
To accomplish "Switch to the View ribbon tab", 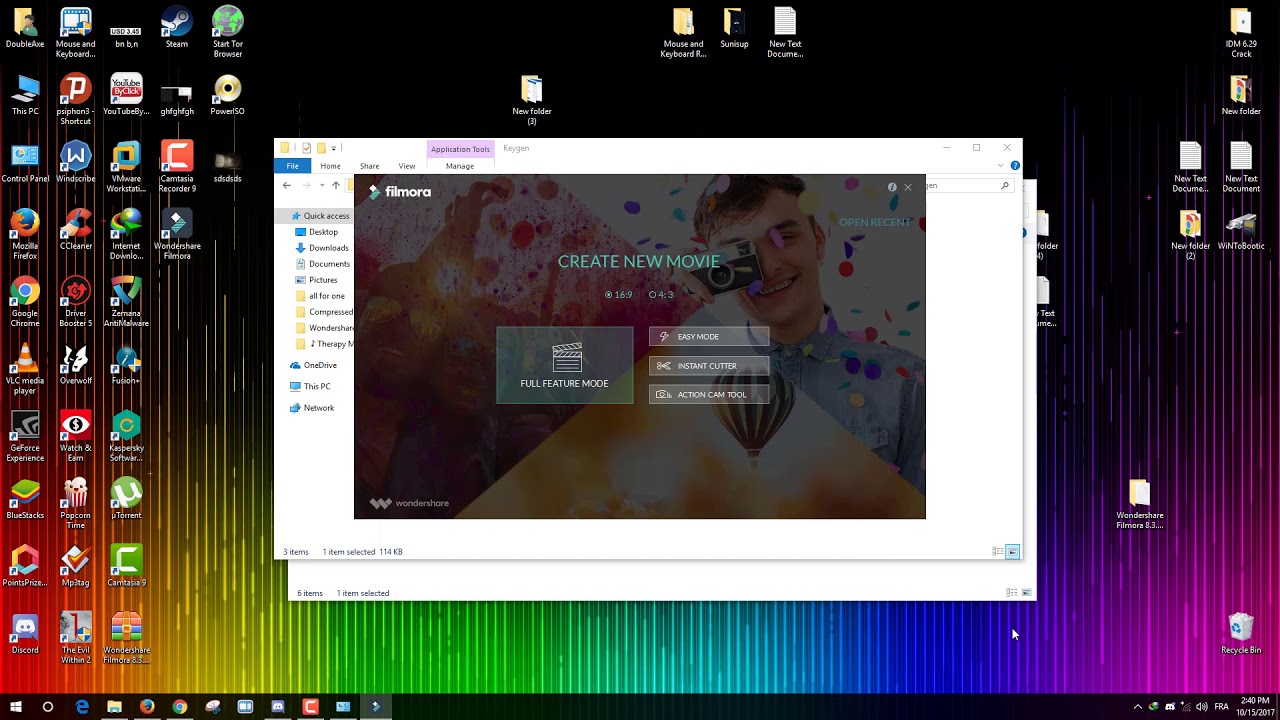I will click(407, 166).
